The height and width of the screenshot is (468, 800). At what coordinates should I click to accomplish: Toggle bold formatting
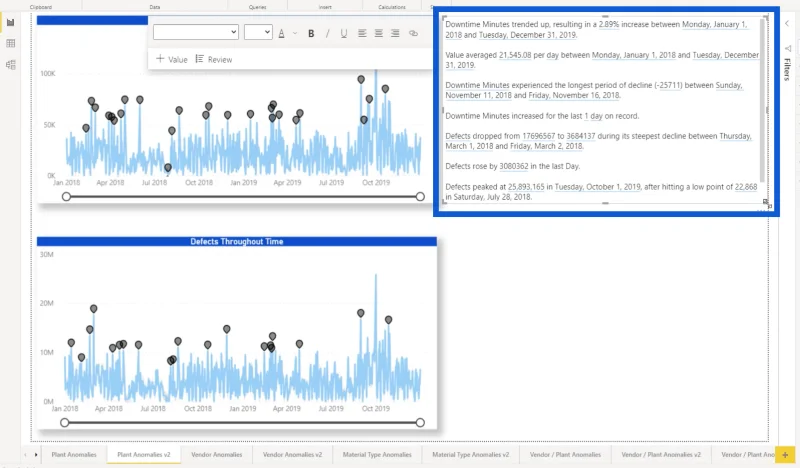pyautogui.click(x=311, y=33)
